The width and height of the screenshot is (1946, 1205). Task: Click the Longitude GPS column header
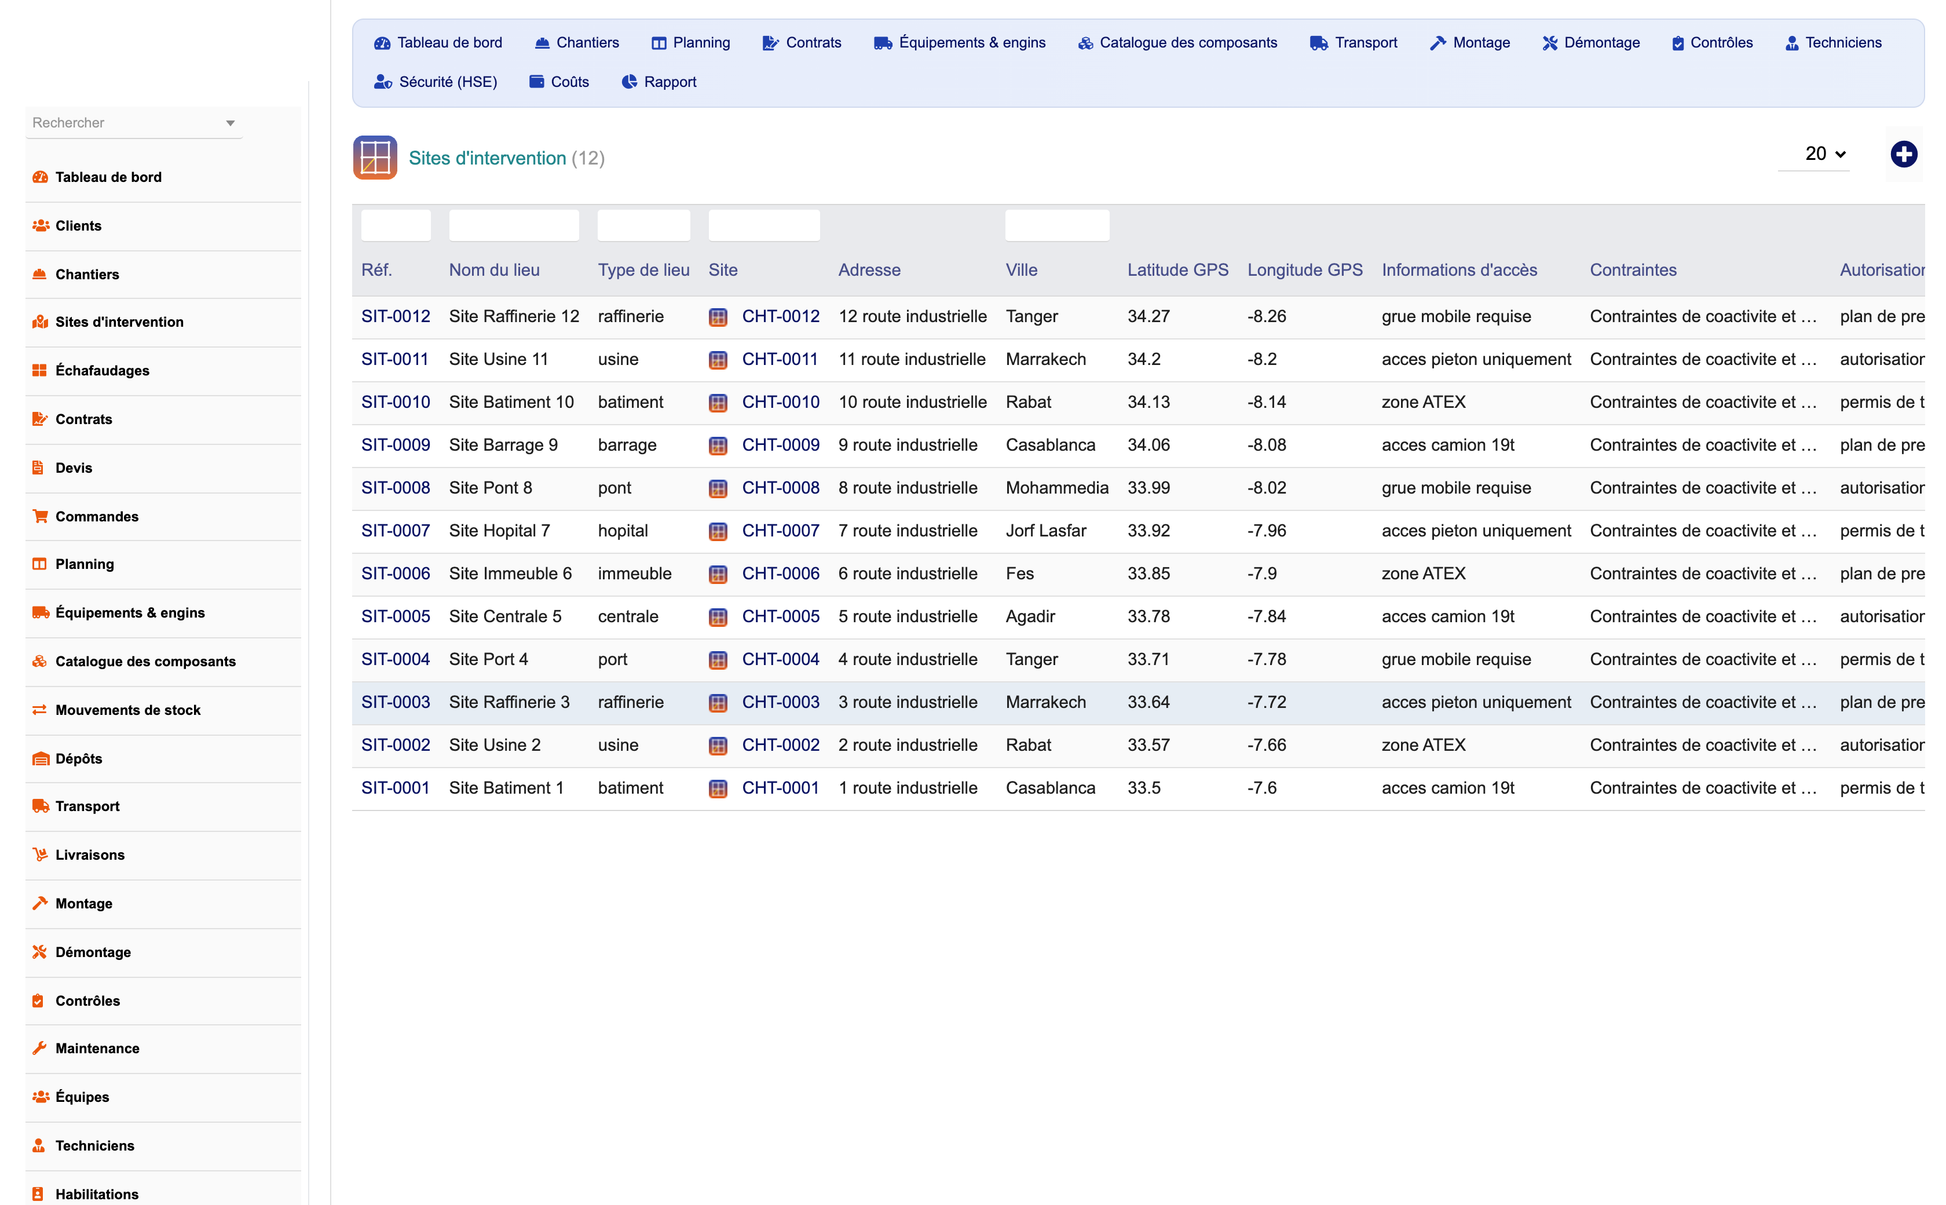coord(1305,270)
